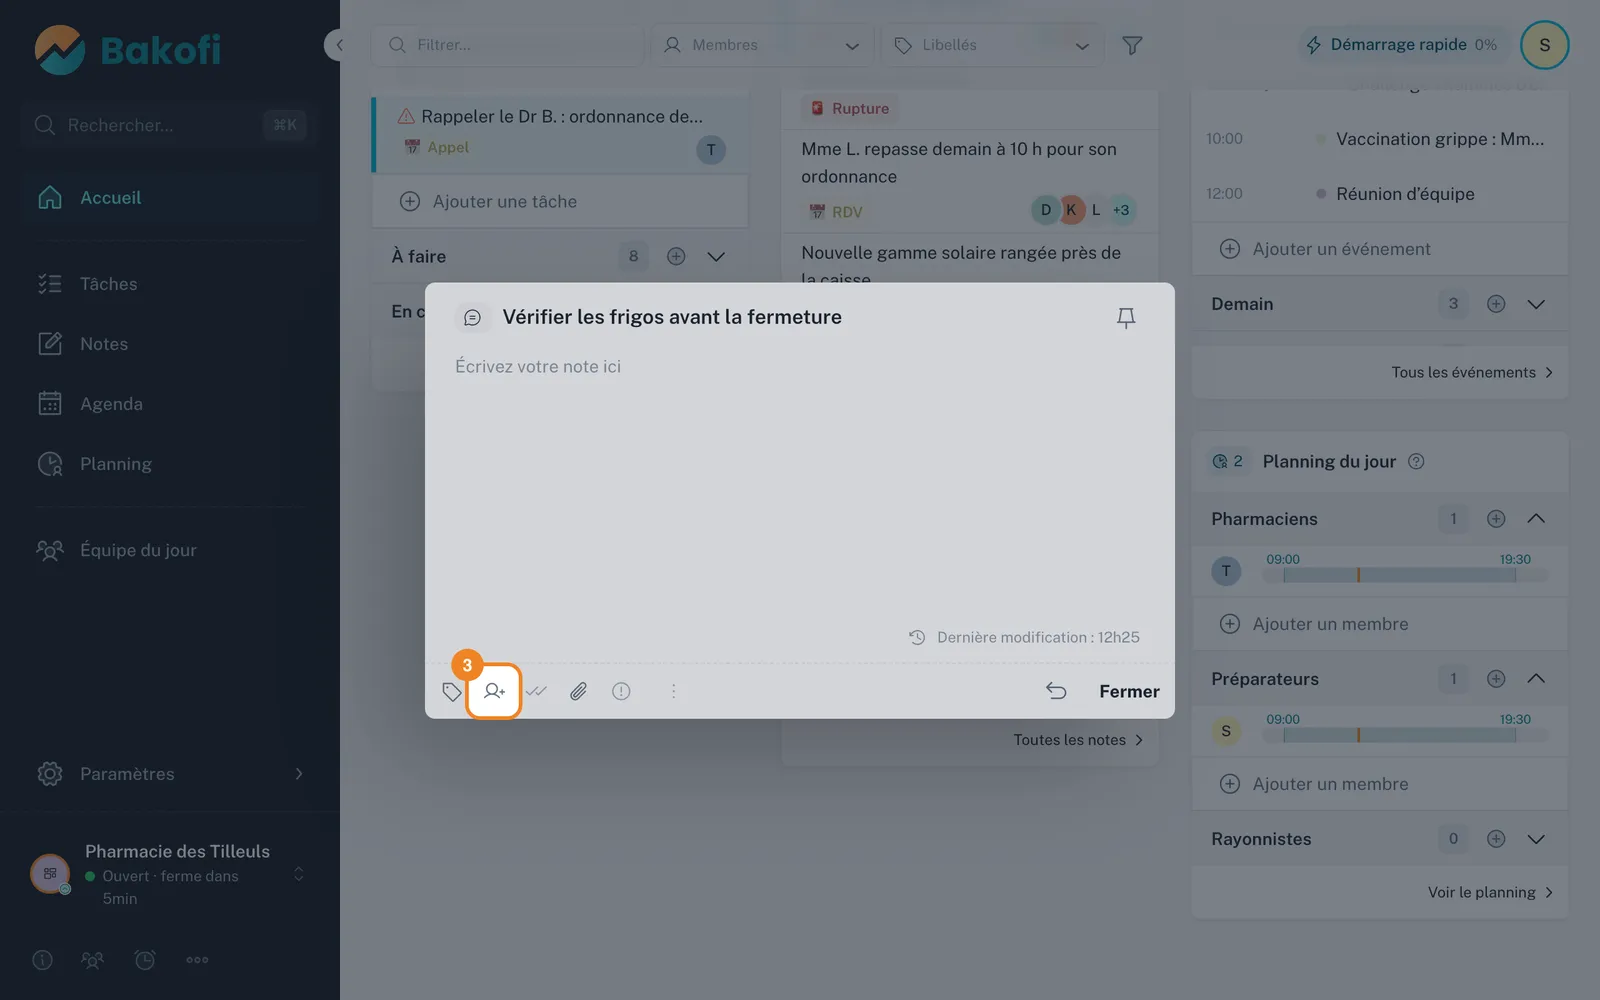Click the alarm clock icon at sidebar bottom
Image resolution: width=1600 pixels, height=1000 pixels.
(x=145, y=960)
